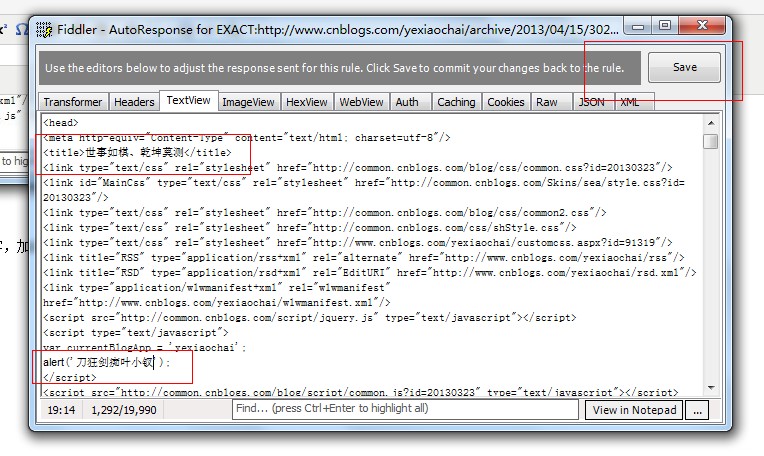This screenshot has height=456, width=764.
Task: Select the TextView tab
Action: click(x=189, y=100)
